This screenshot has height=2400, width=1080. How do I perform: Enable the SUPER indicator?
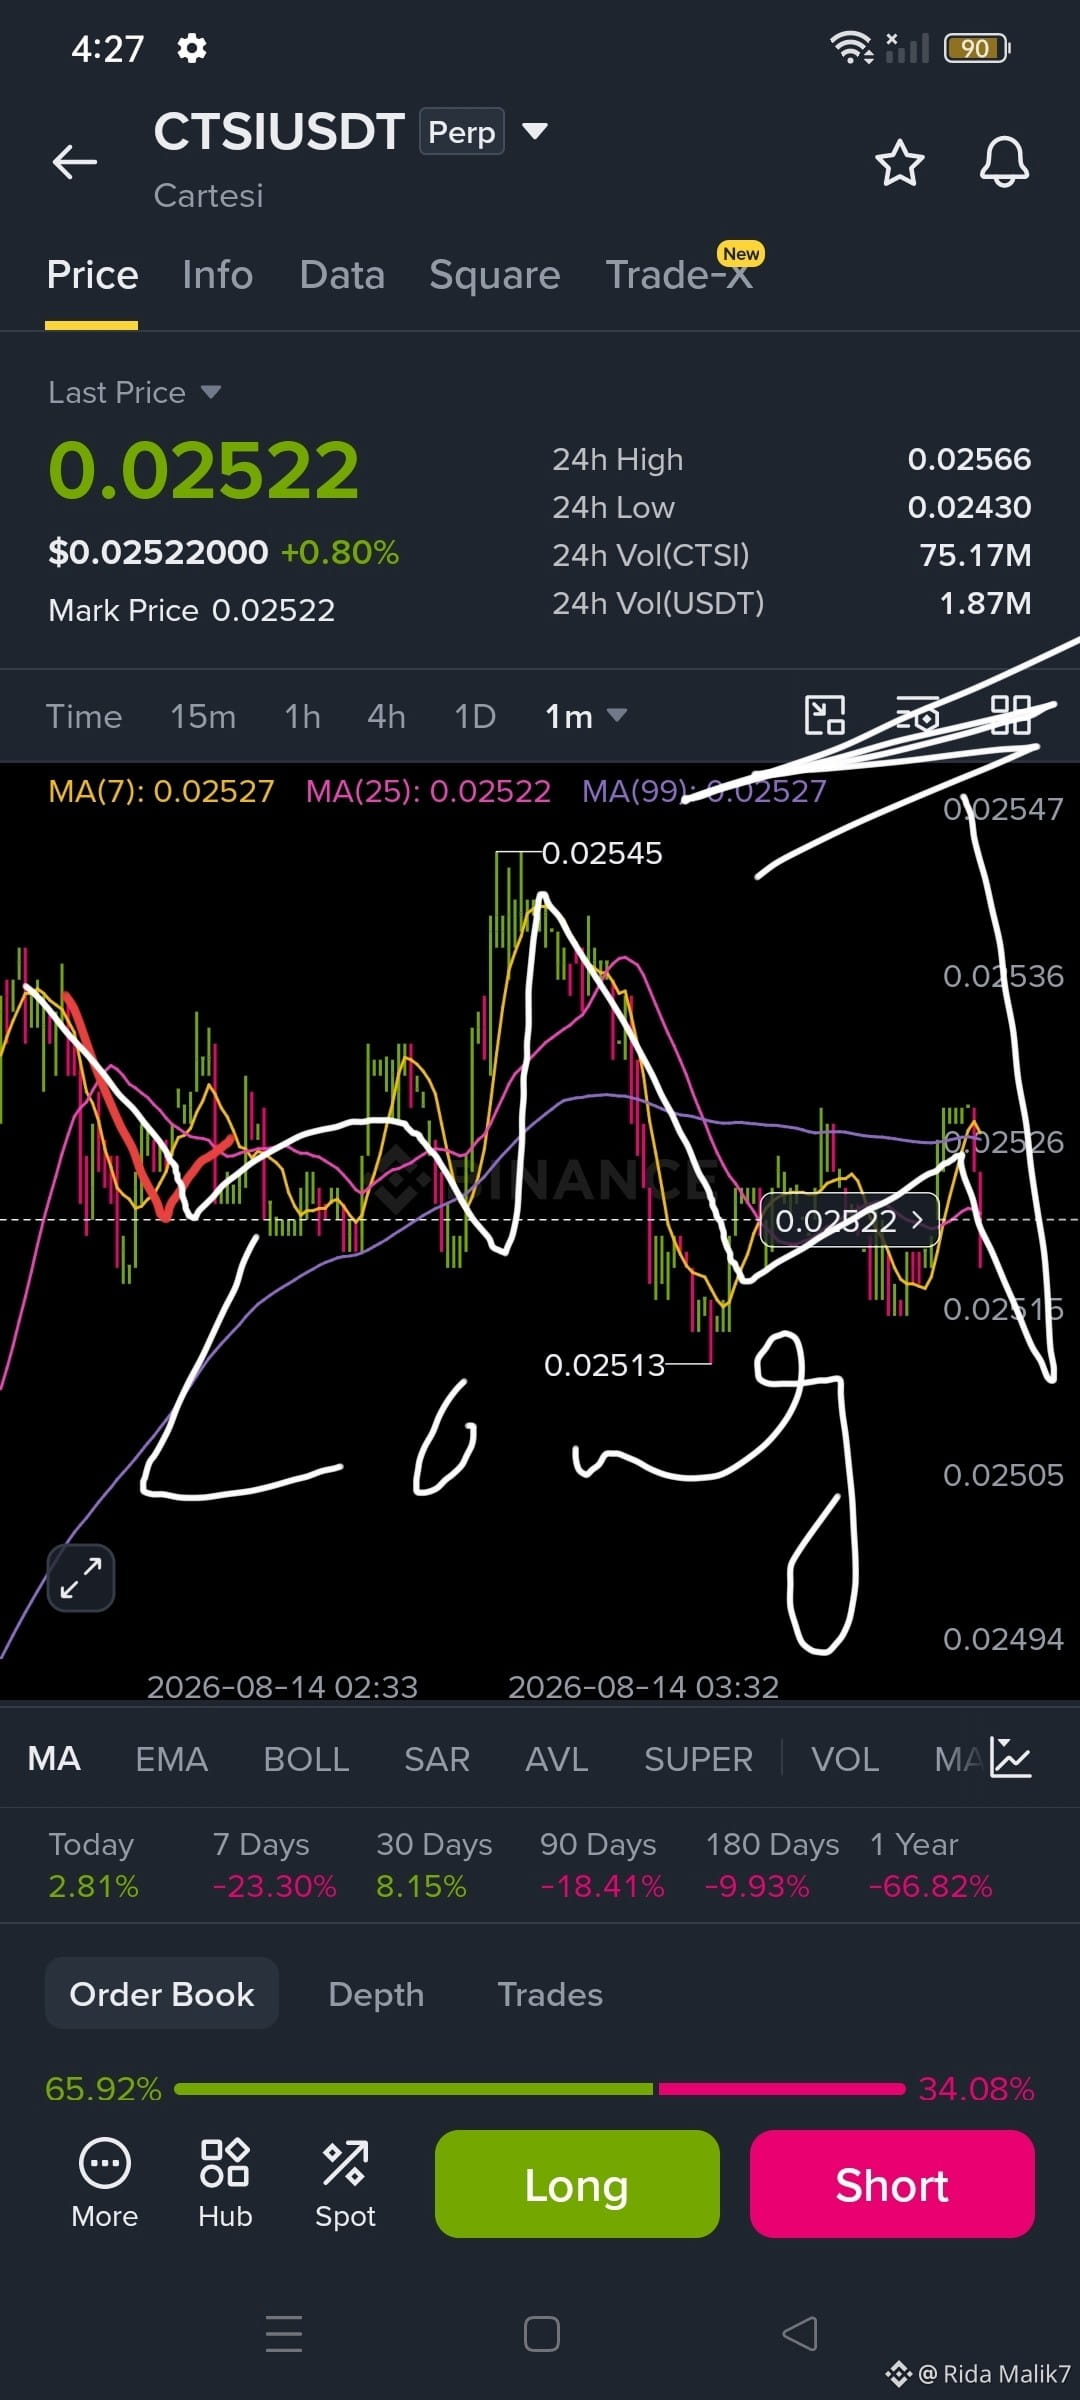[698, 1758]
